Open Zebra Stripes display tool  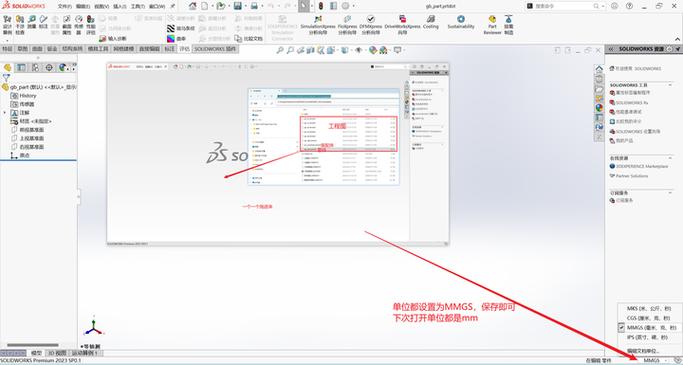(181, 28)
